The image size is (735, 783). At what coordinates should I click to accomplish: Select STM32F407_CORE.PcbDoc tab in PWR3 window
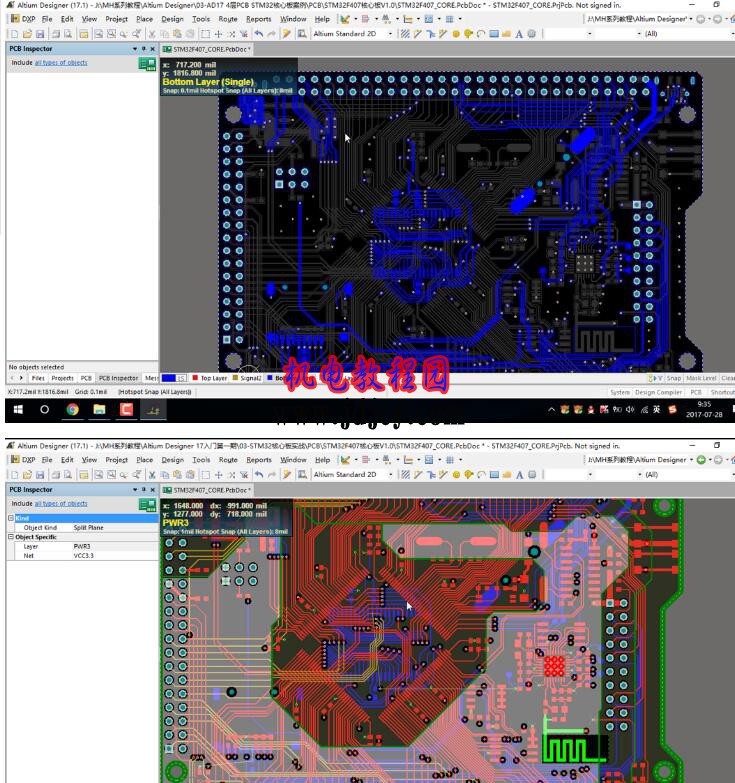pyautogui.click(x=208, y=490)
